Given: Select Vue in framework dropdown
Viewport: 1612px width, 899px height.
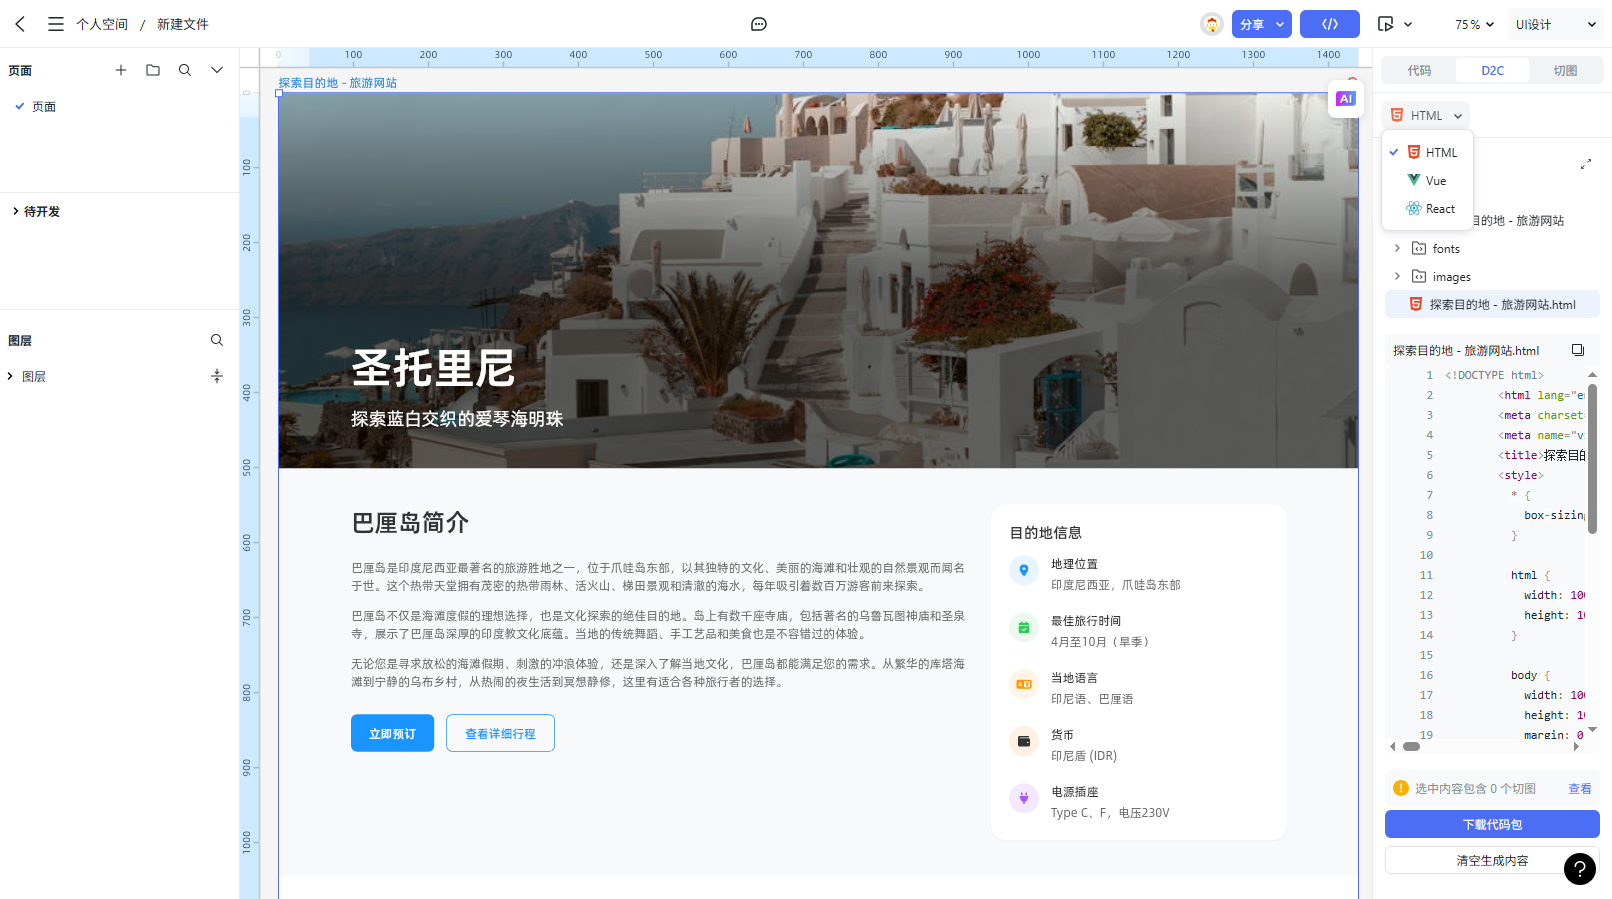Looking at the screenshot, I should pos(1435,181).
